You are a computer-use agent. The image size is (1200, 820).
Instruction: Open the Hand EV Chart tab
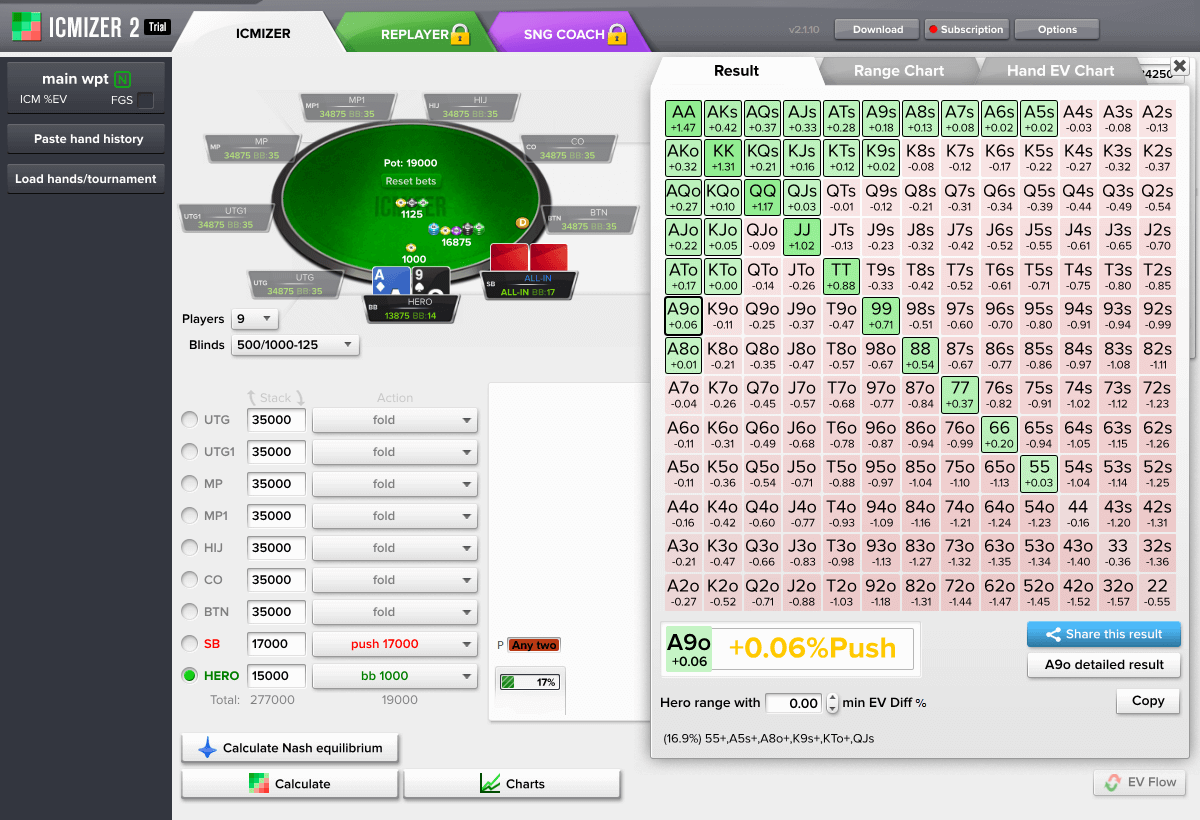(x=1060, y=71)
